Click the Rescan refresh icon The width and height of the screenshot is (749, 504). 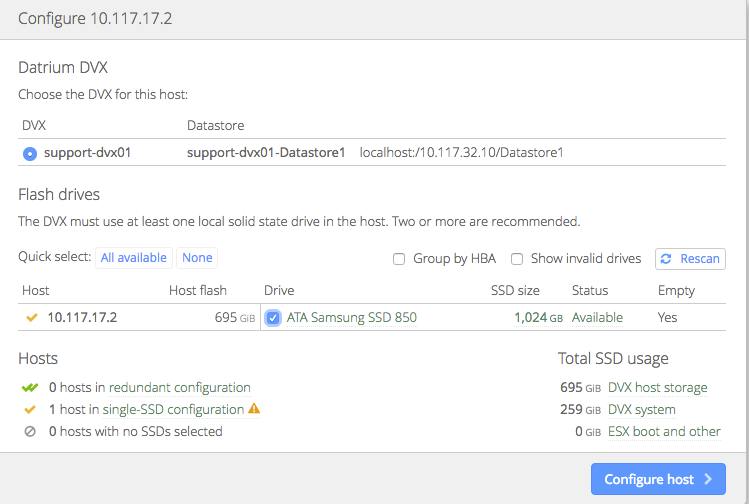(x=668, y=258)
